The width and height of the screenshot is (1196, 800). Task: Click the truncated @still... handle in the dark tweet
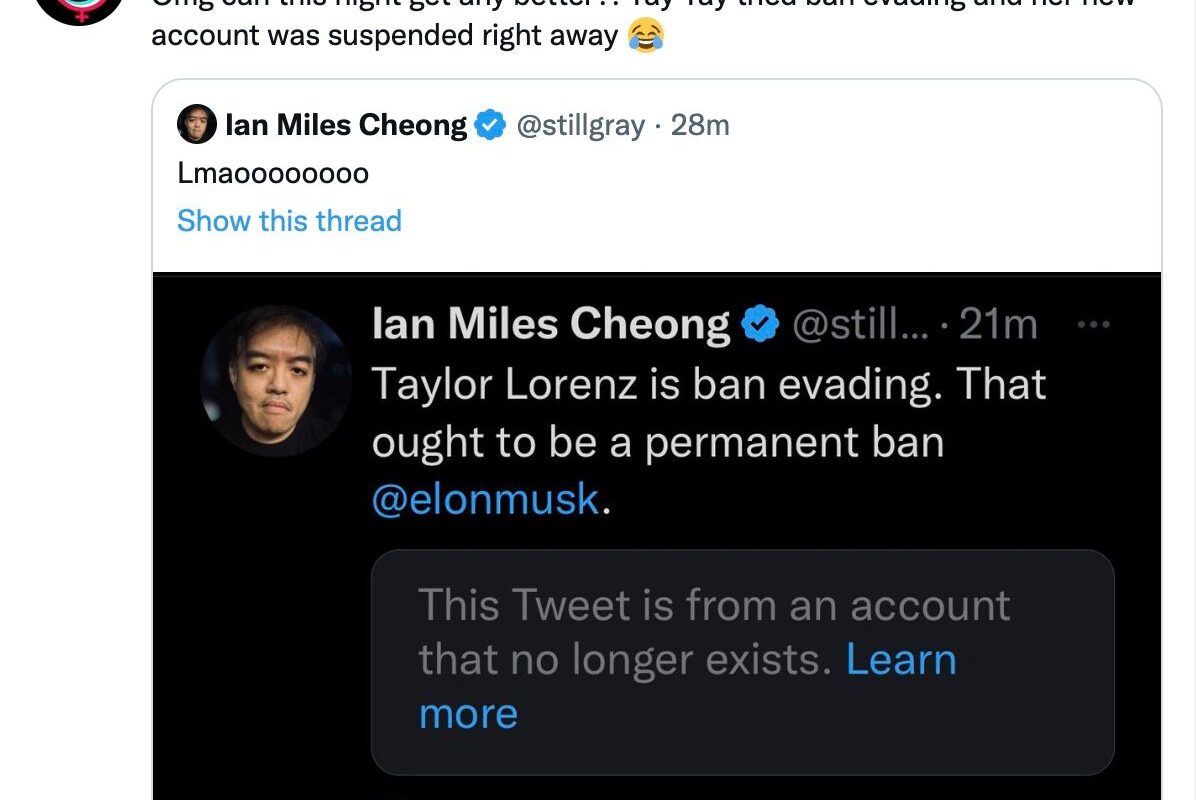pyautogui.click(x=860, y=324)
